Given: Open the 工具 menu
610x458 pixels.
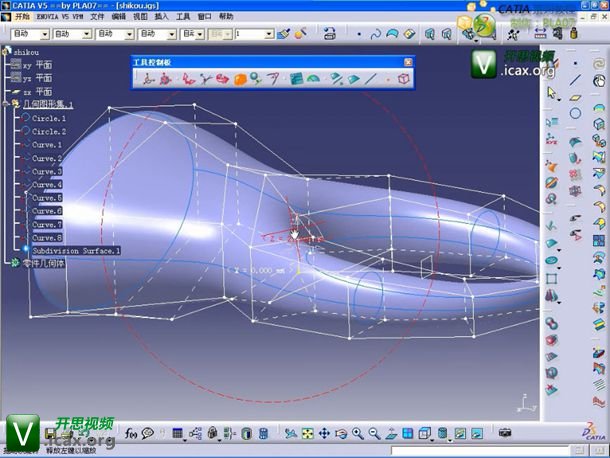Looking at the screenshot, I should [x=183, y=17].
